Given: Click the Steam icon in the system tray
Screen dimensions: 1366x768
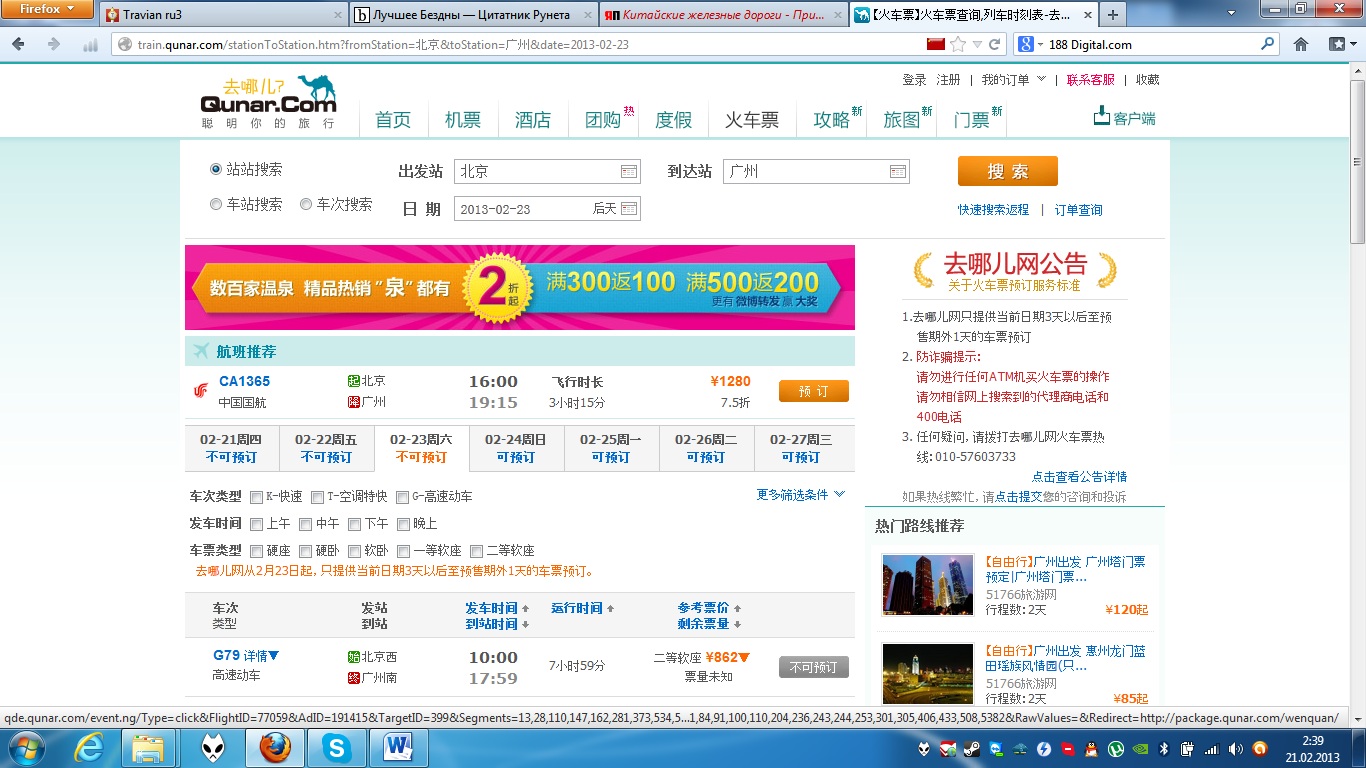Looking at the screenshot, I should pos(971,748).
